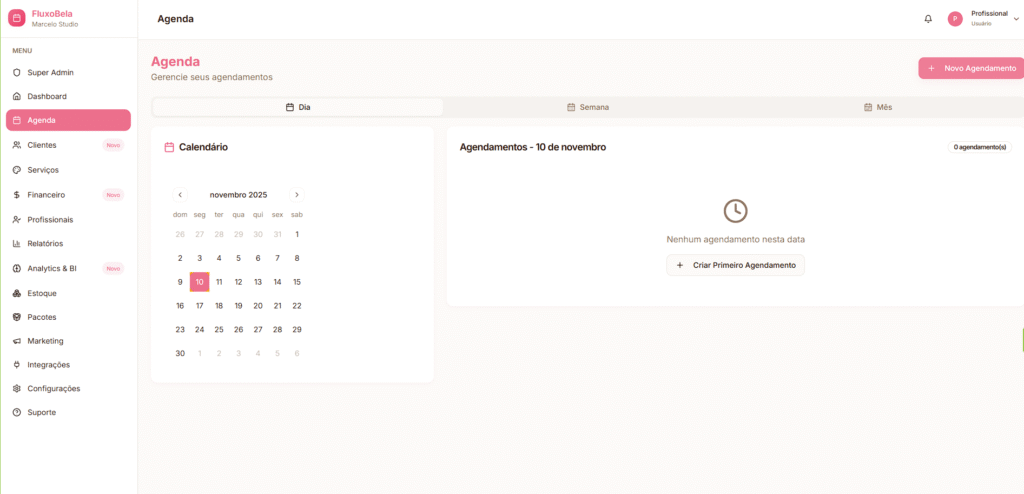Click the Integrações plug icon

17,365
